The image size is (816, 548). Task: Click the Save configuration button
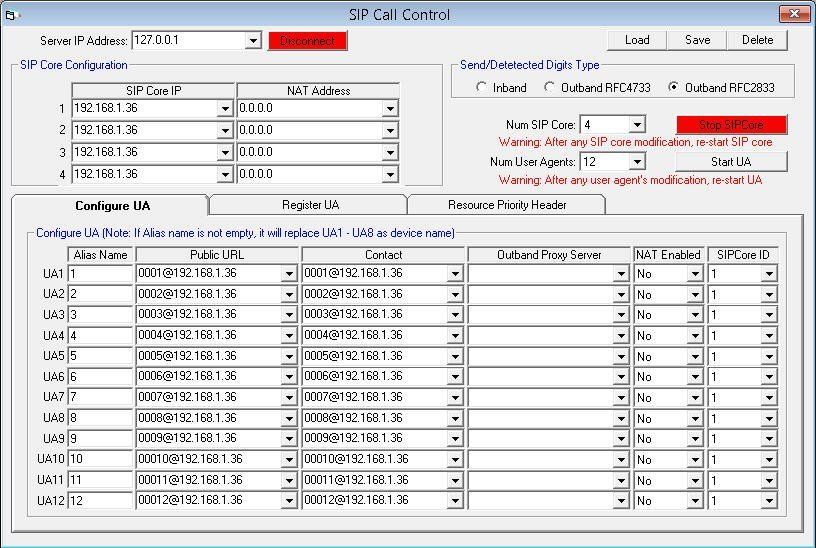[x=697, y=40]
